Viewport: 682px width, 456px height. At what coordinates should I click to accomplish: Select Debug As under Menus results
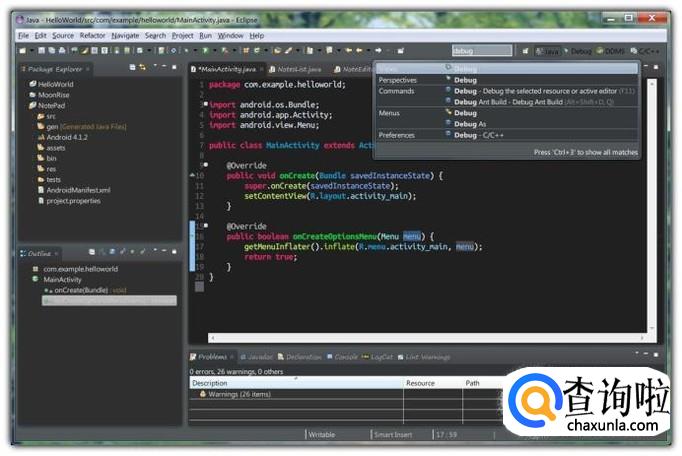click(x=468, y=123)
